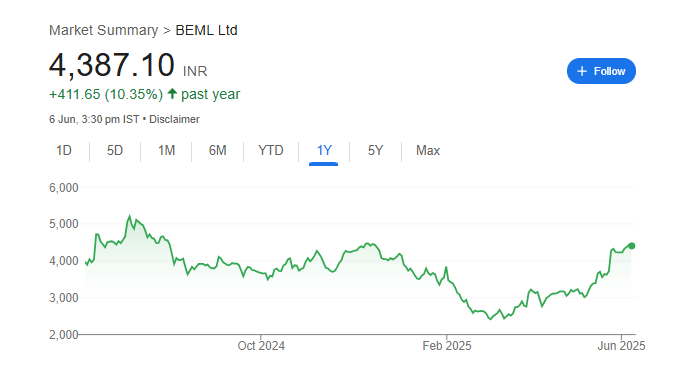Viewport: 684px width, 367px height.
Task: Click the green current-price dot on chart
Action: click(631, 246)
